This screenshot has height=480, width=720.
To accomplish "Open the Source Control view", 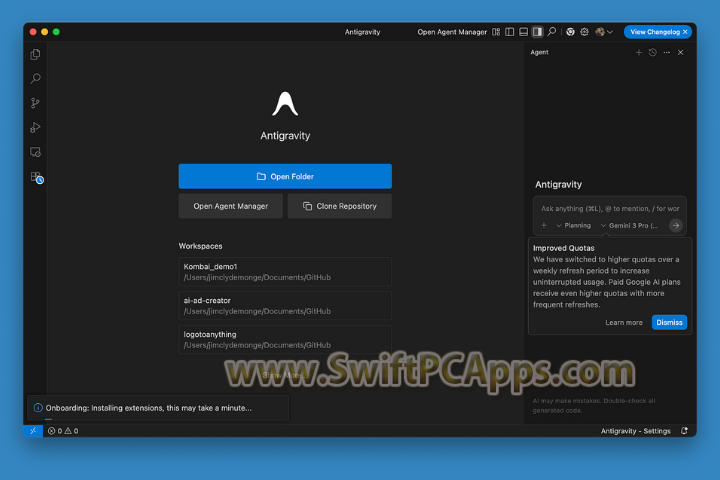I will click(x=35, y=103).
